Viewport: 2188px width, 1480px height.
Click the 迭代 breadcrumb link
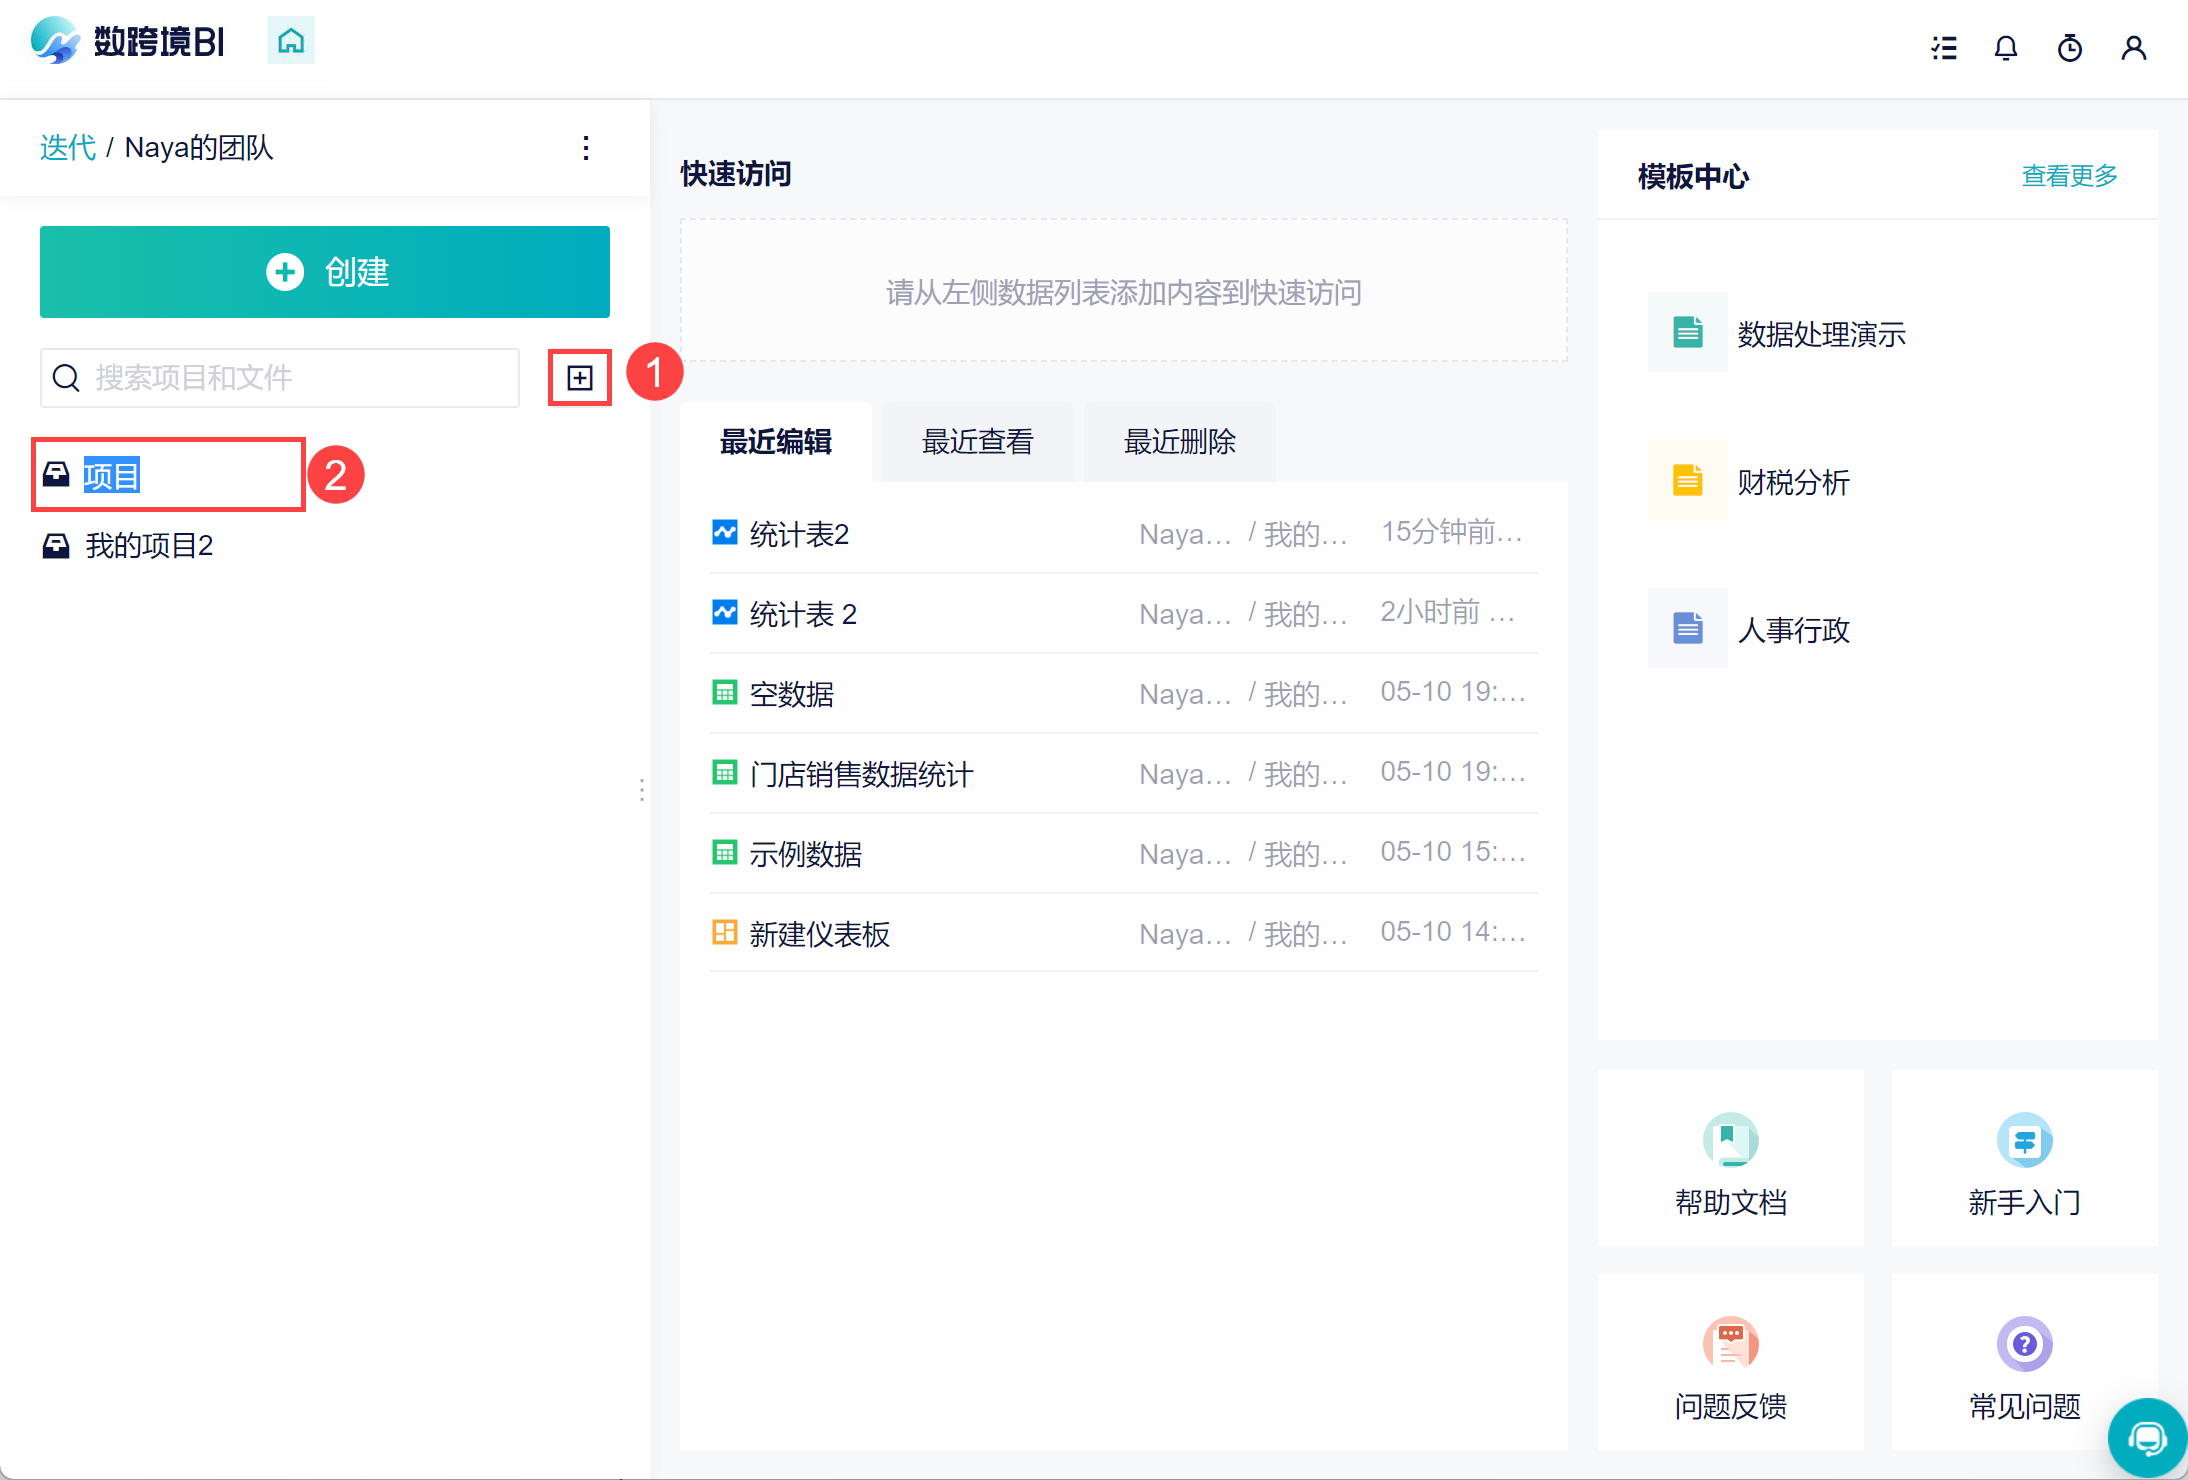67,148
